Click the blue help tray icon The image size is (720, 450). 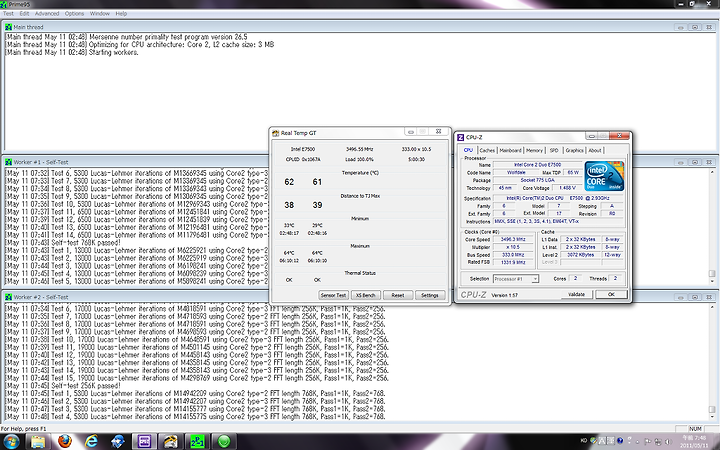click(620, 441)
